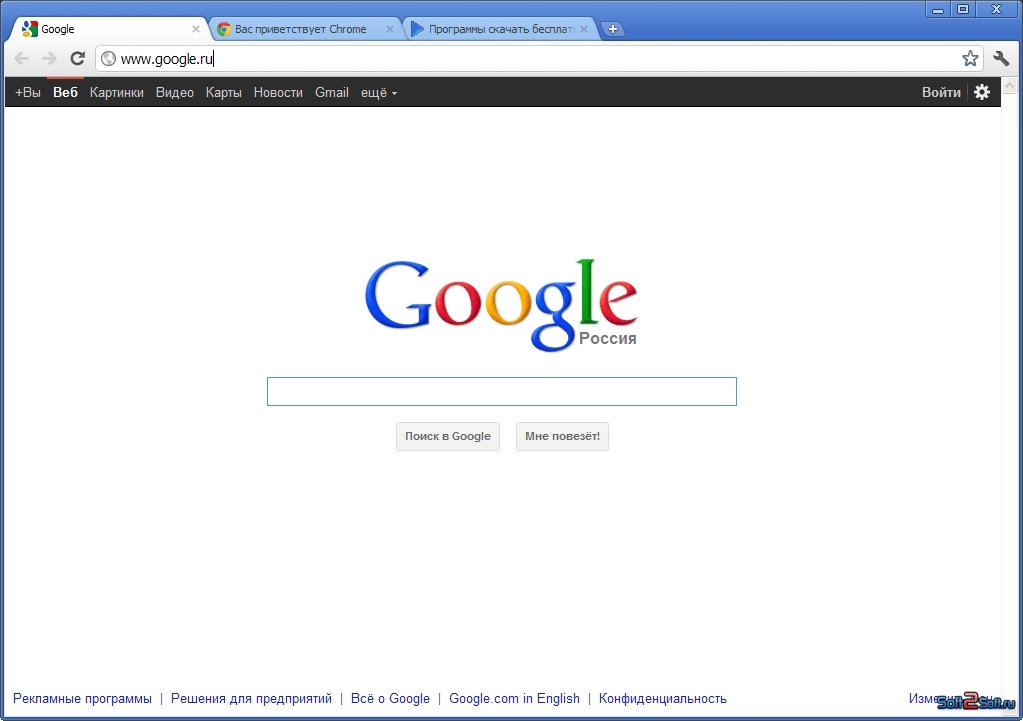
Task: Open the +Вы link in the top bar
Action: coord(28,93)
